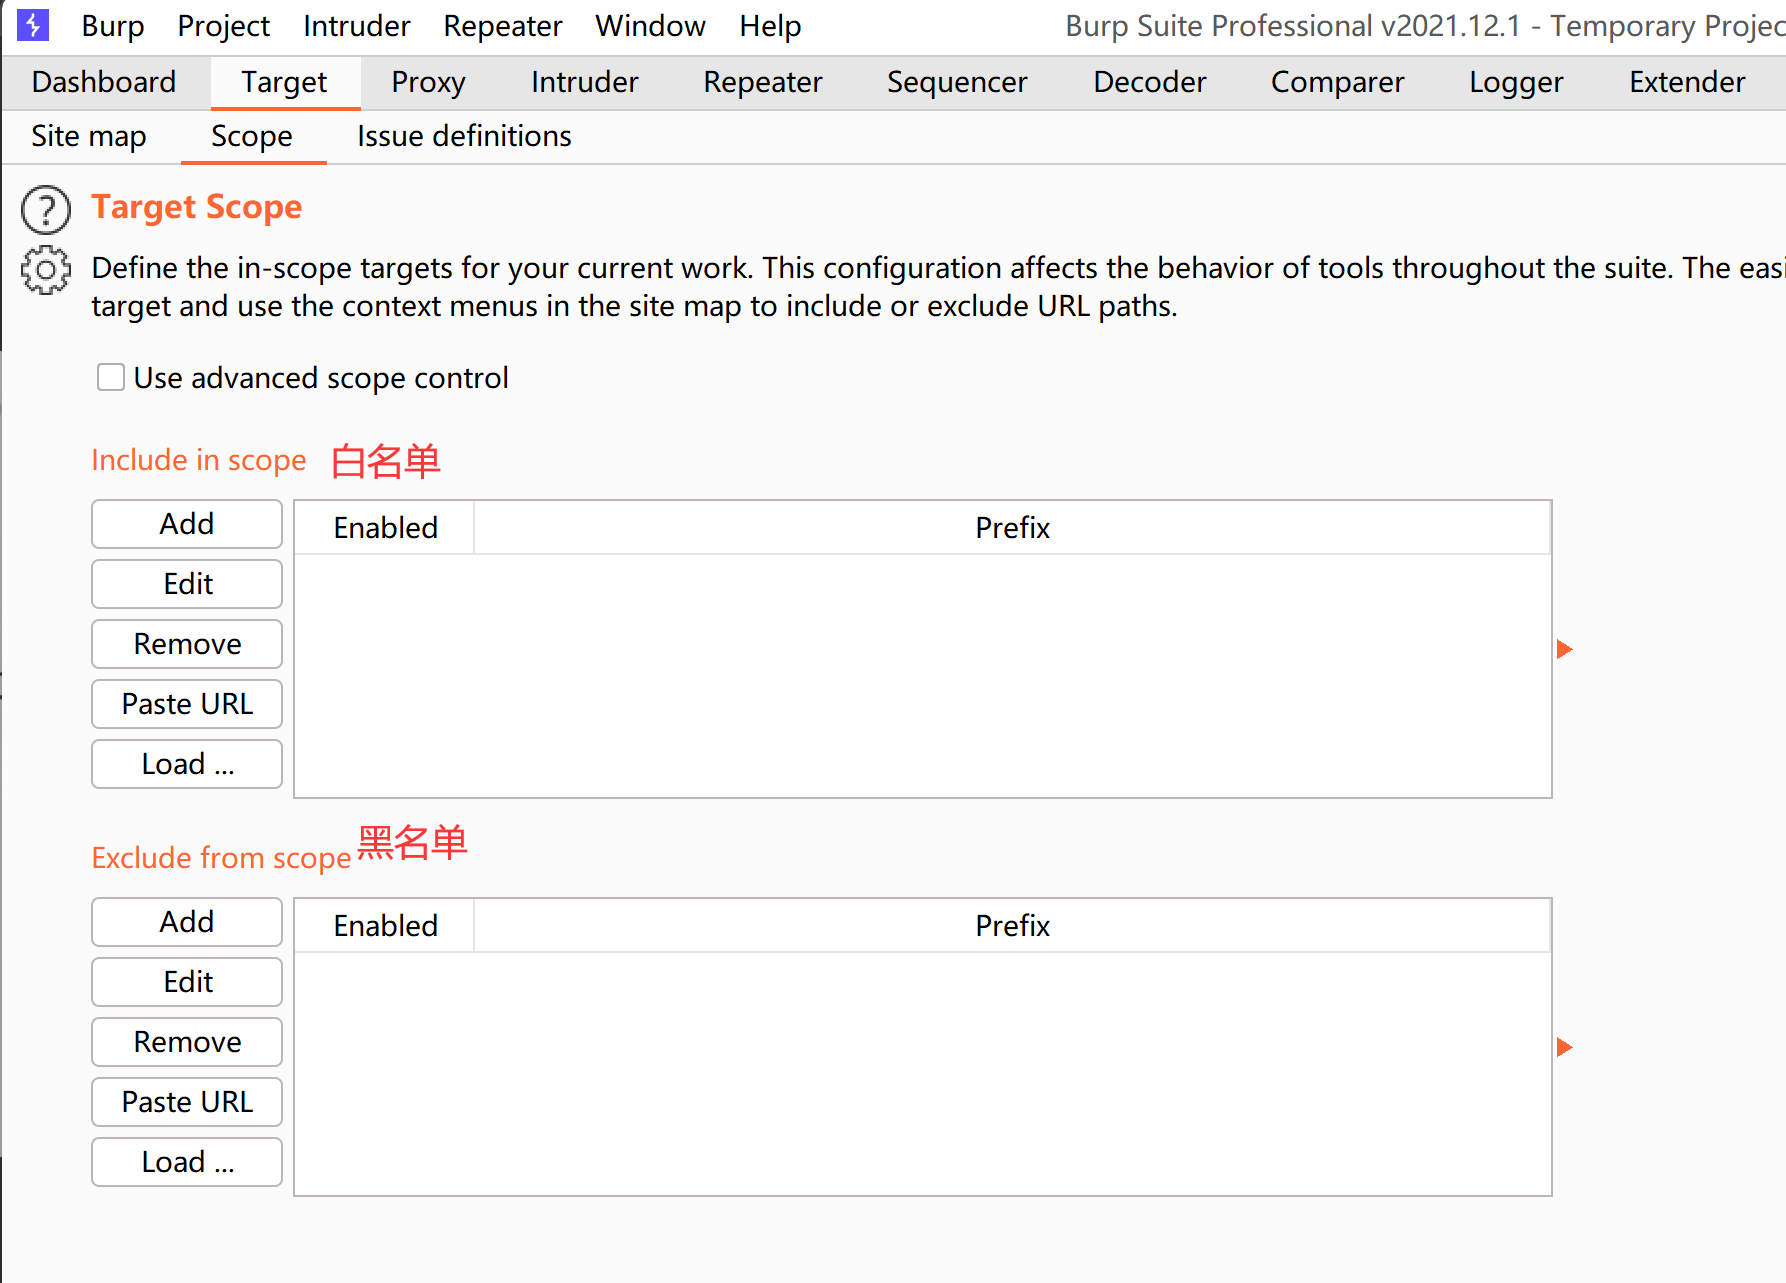1786x1283 pixels.
Task: Open the Target Scope gear options icon
Action: tap(46, 270)
